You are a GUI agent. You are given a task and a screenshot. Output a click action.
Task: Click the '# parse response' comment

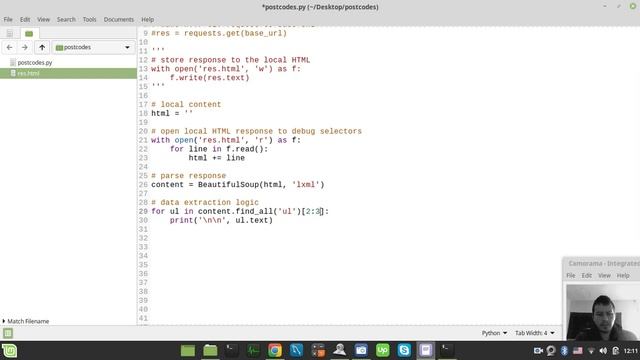click(188, 176)
